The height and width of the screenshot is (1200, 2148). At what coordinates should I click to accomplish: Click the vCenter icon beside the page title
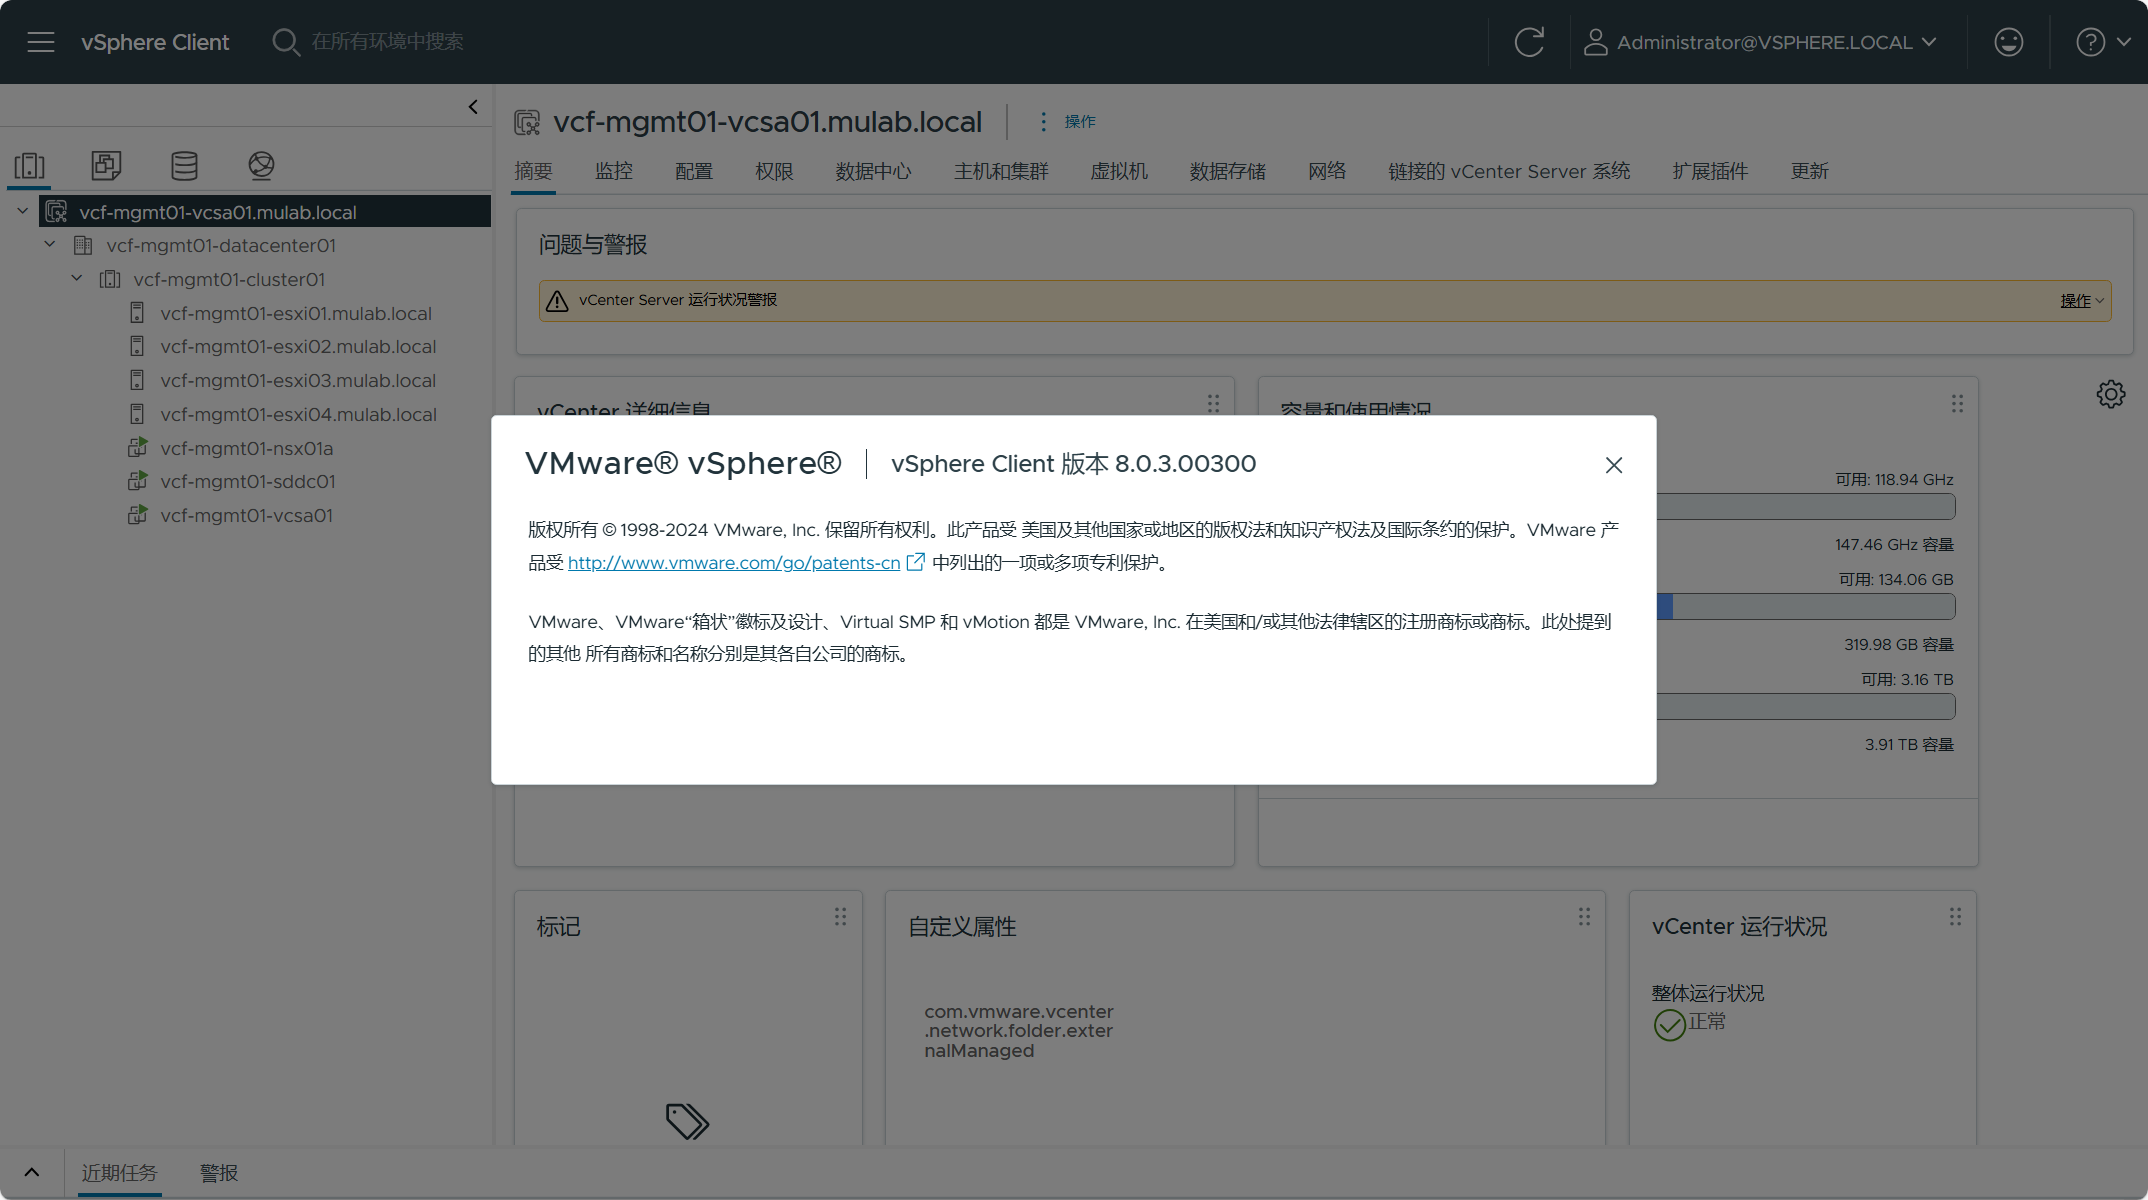(527, 122)
